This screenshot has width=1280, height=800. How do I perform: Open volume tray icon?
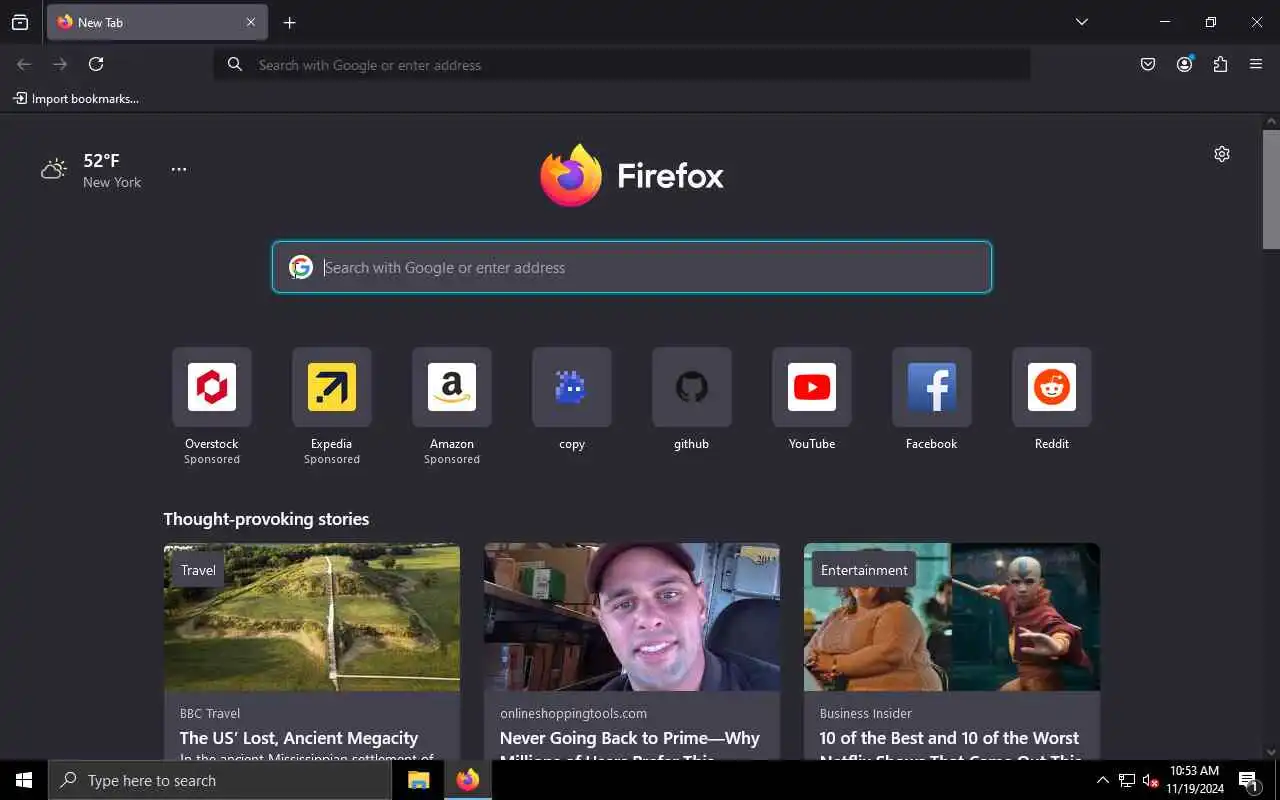tap(1150, 780)
